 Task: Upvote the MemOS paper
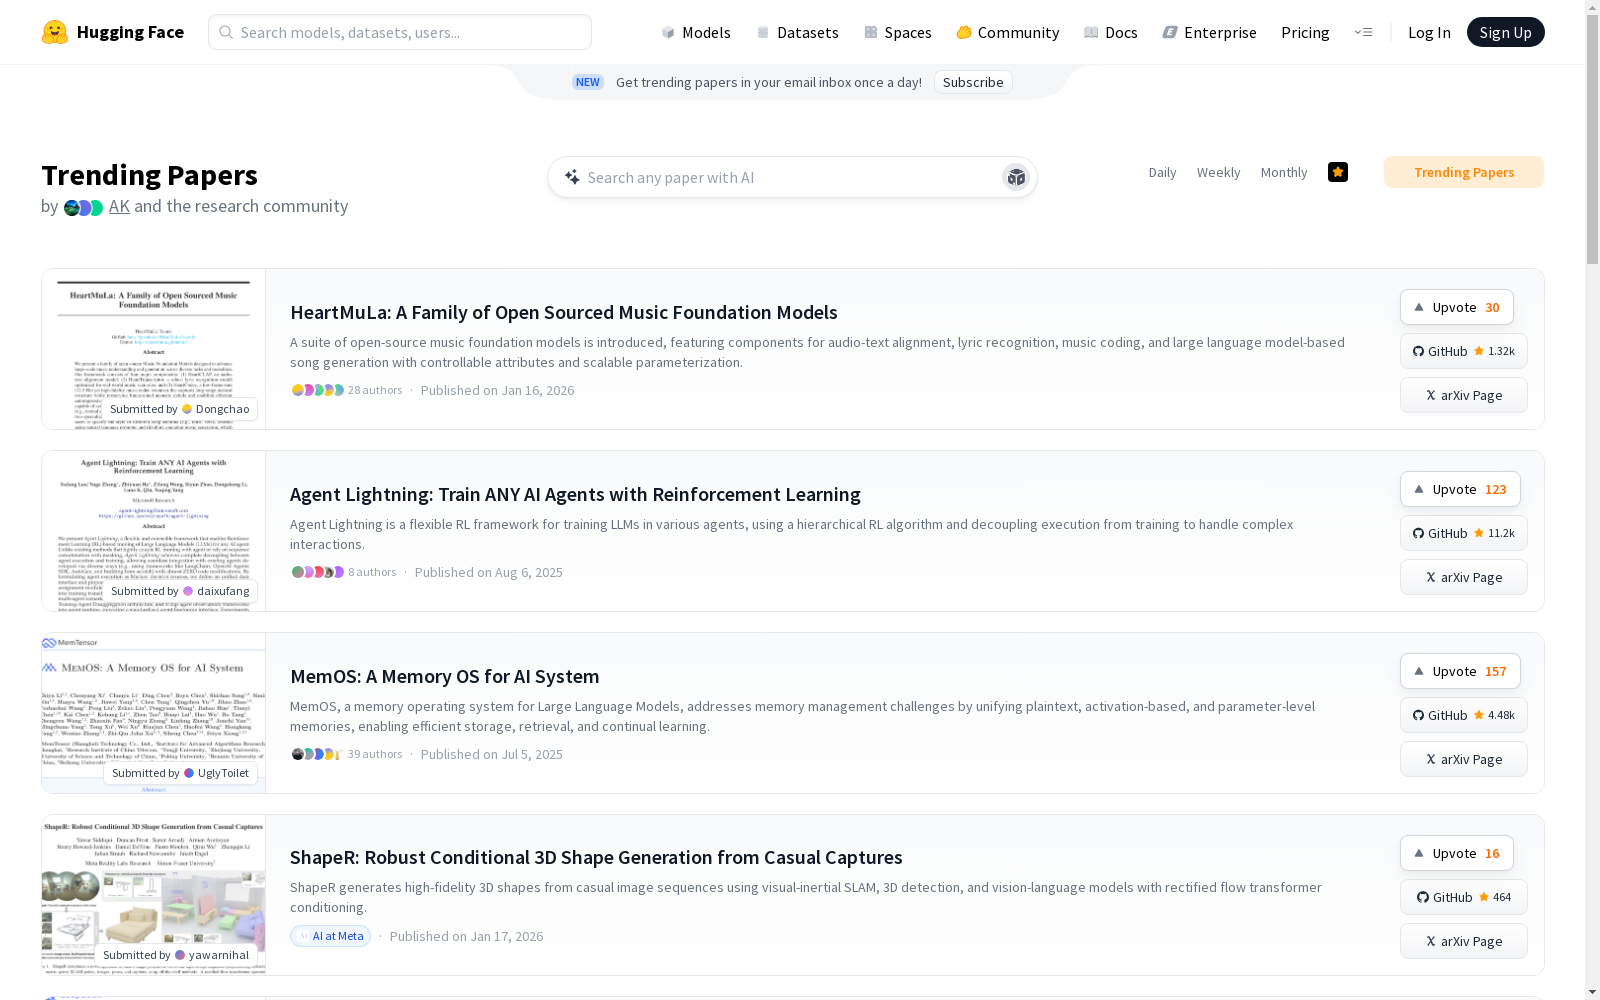(1459, 671)
